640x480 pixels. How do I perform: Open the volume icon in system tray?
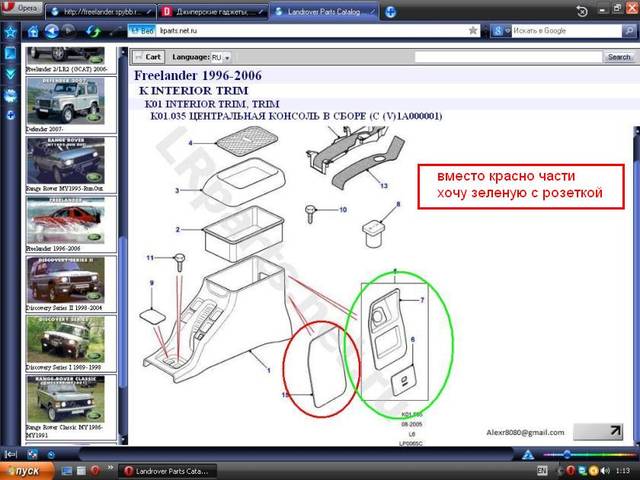[606, 471]
